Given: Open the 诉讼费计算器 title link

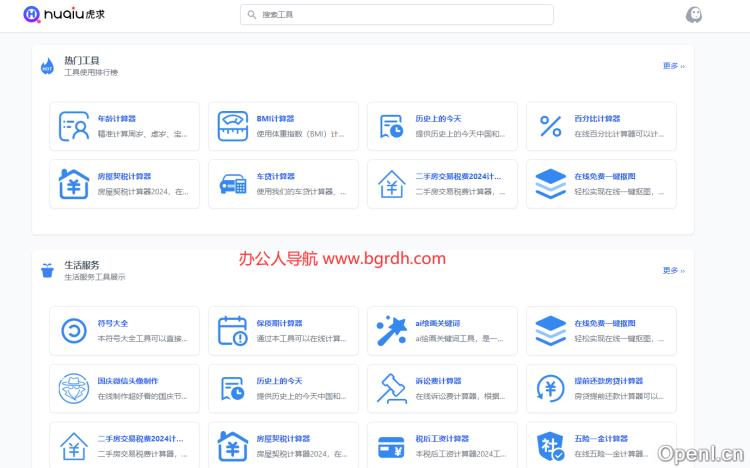Looking at the screenshot, I should click(438, 381).
